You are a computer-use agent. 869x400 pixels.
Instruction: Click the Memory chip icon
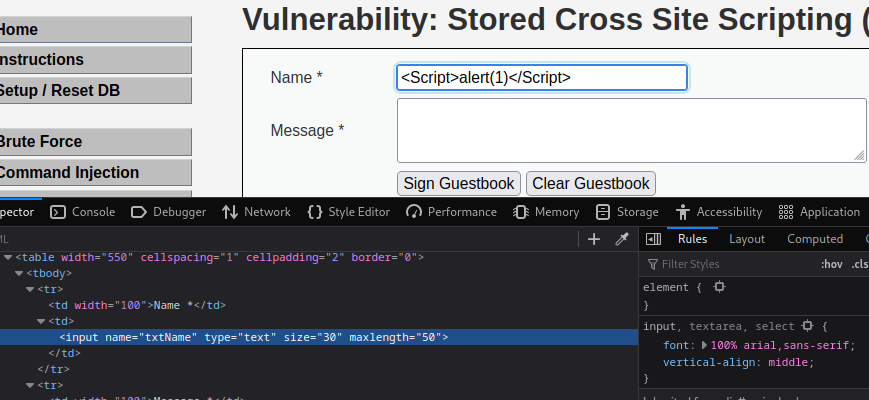coord(520,212)
